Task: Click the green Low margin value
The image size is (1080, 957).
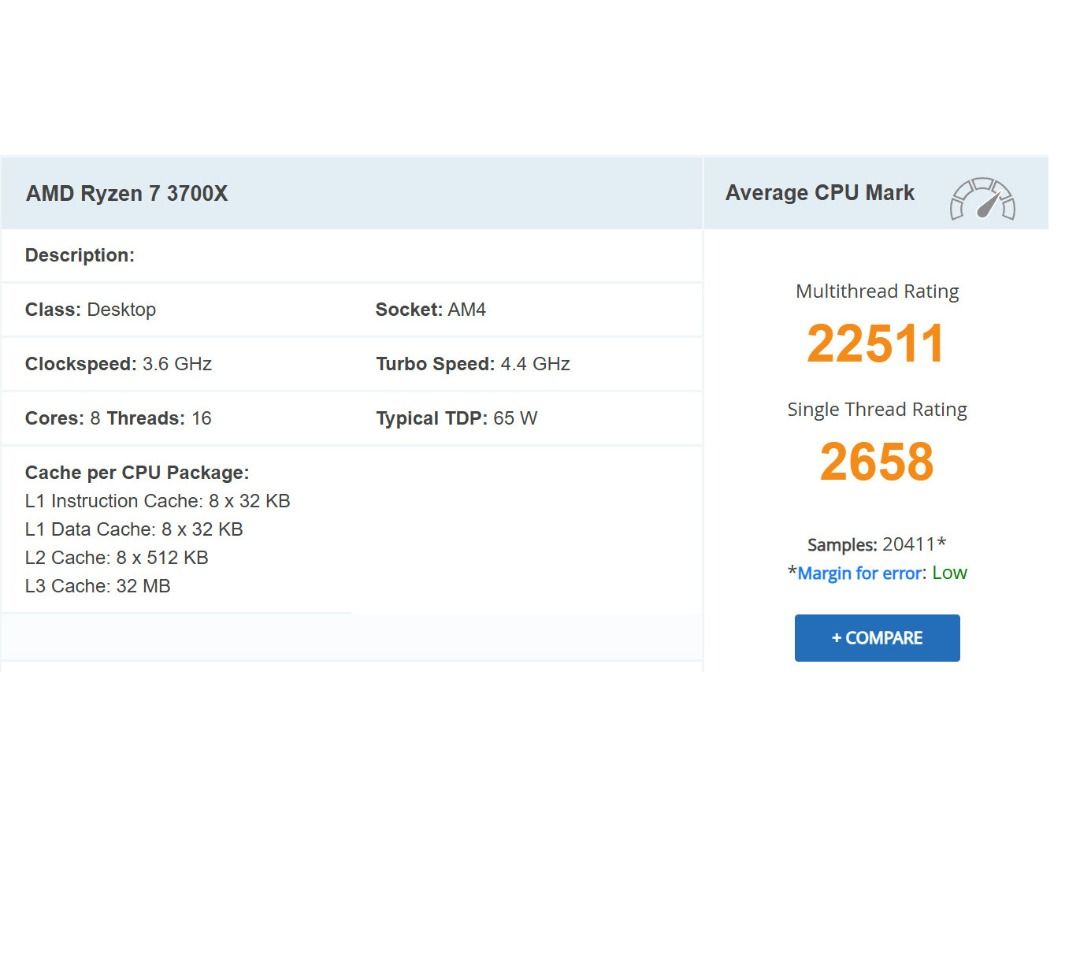Action: click(949, 573)
